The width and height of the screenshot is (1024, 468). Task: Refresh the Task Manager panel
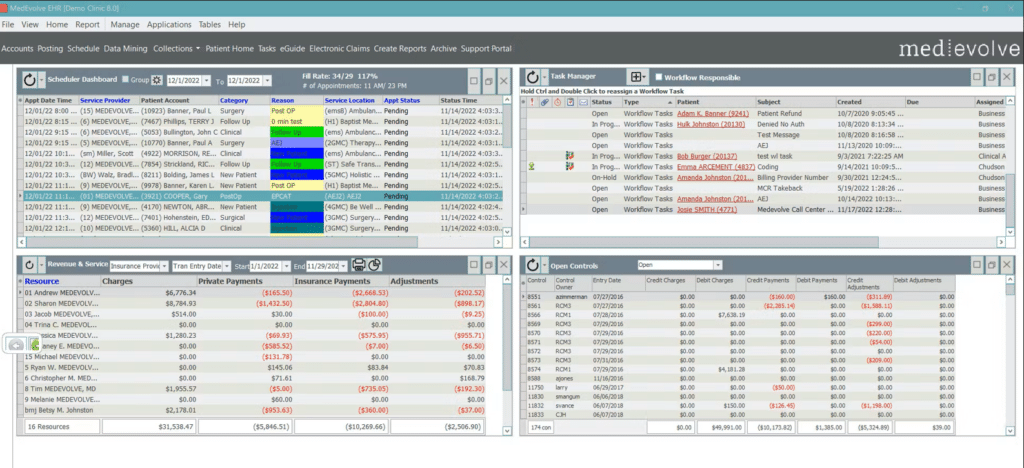pos(532,77)
